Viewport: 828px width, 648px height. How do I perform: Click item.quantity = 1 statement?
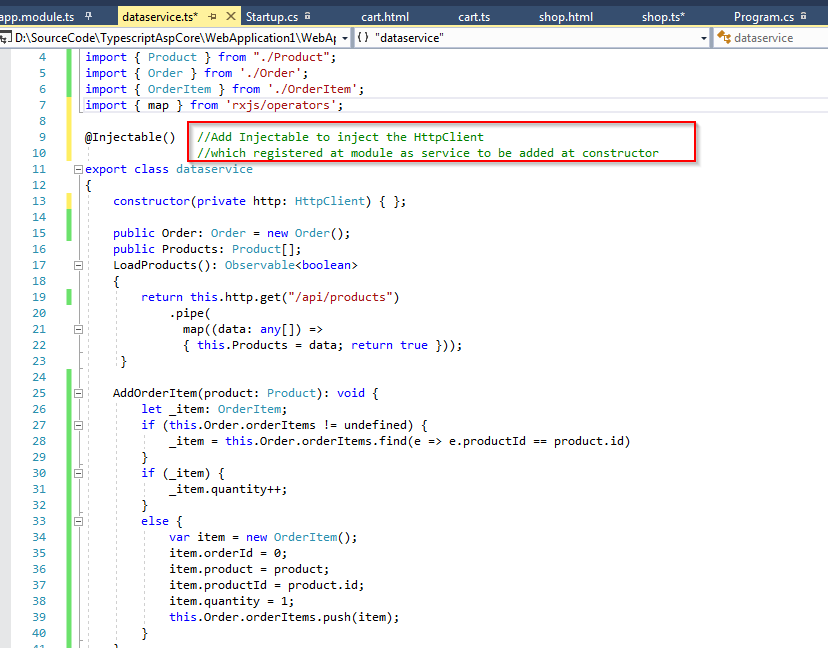[231, 602]
